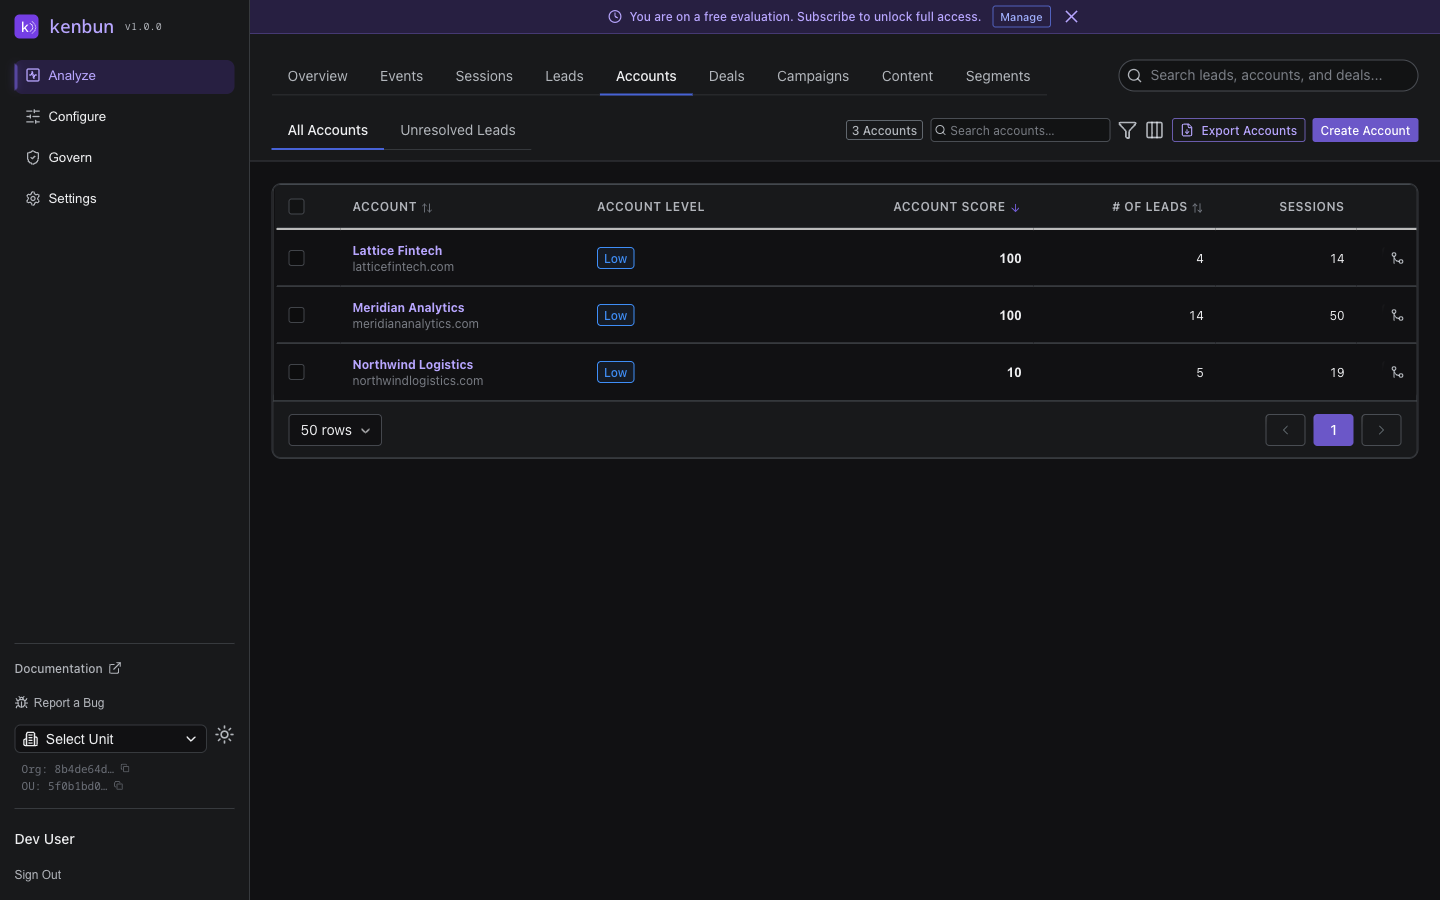The height and width of the screenshot is (900, 1440).
Task: Open the Unresolved Leads sub-tab
Action: point(458,130)
